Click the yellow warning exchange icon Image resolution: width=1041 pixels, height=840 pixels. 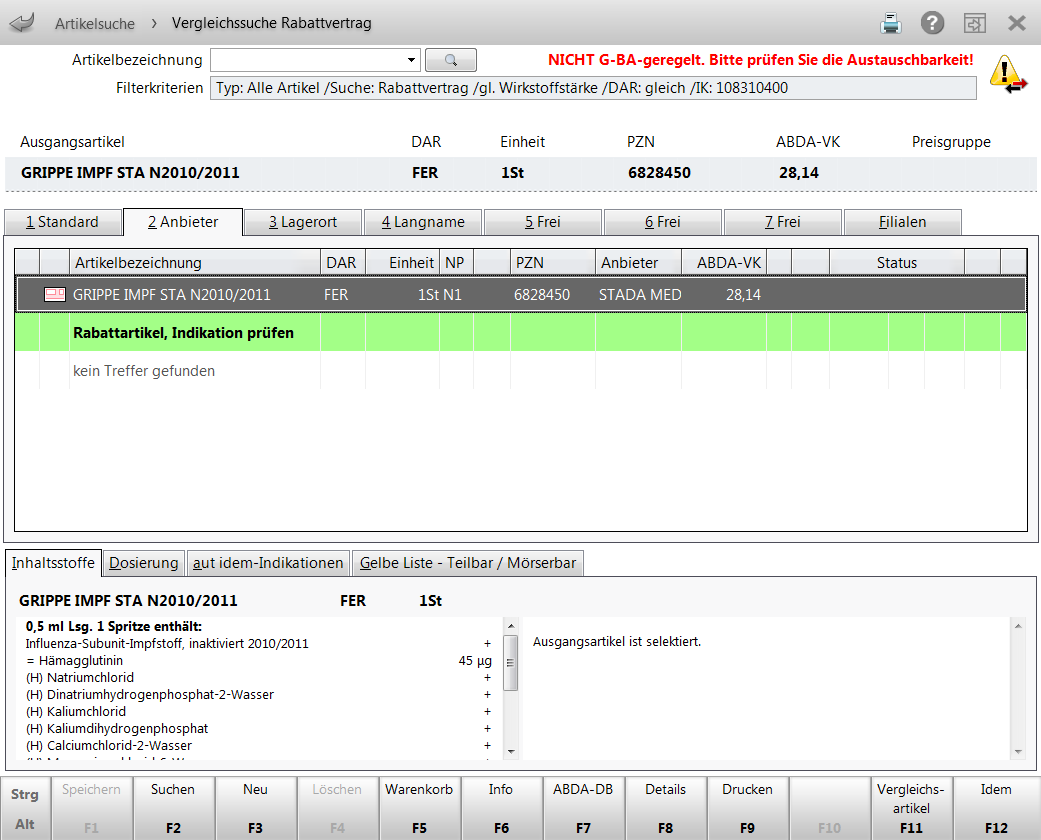(1008, 74)
